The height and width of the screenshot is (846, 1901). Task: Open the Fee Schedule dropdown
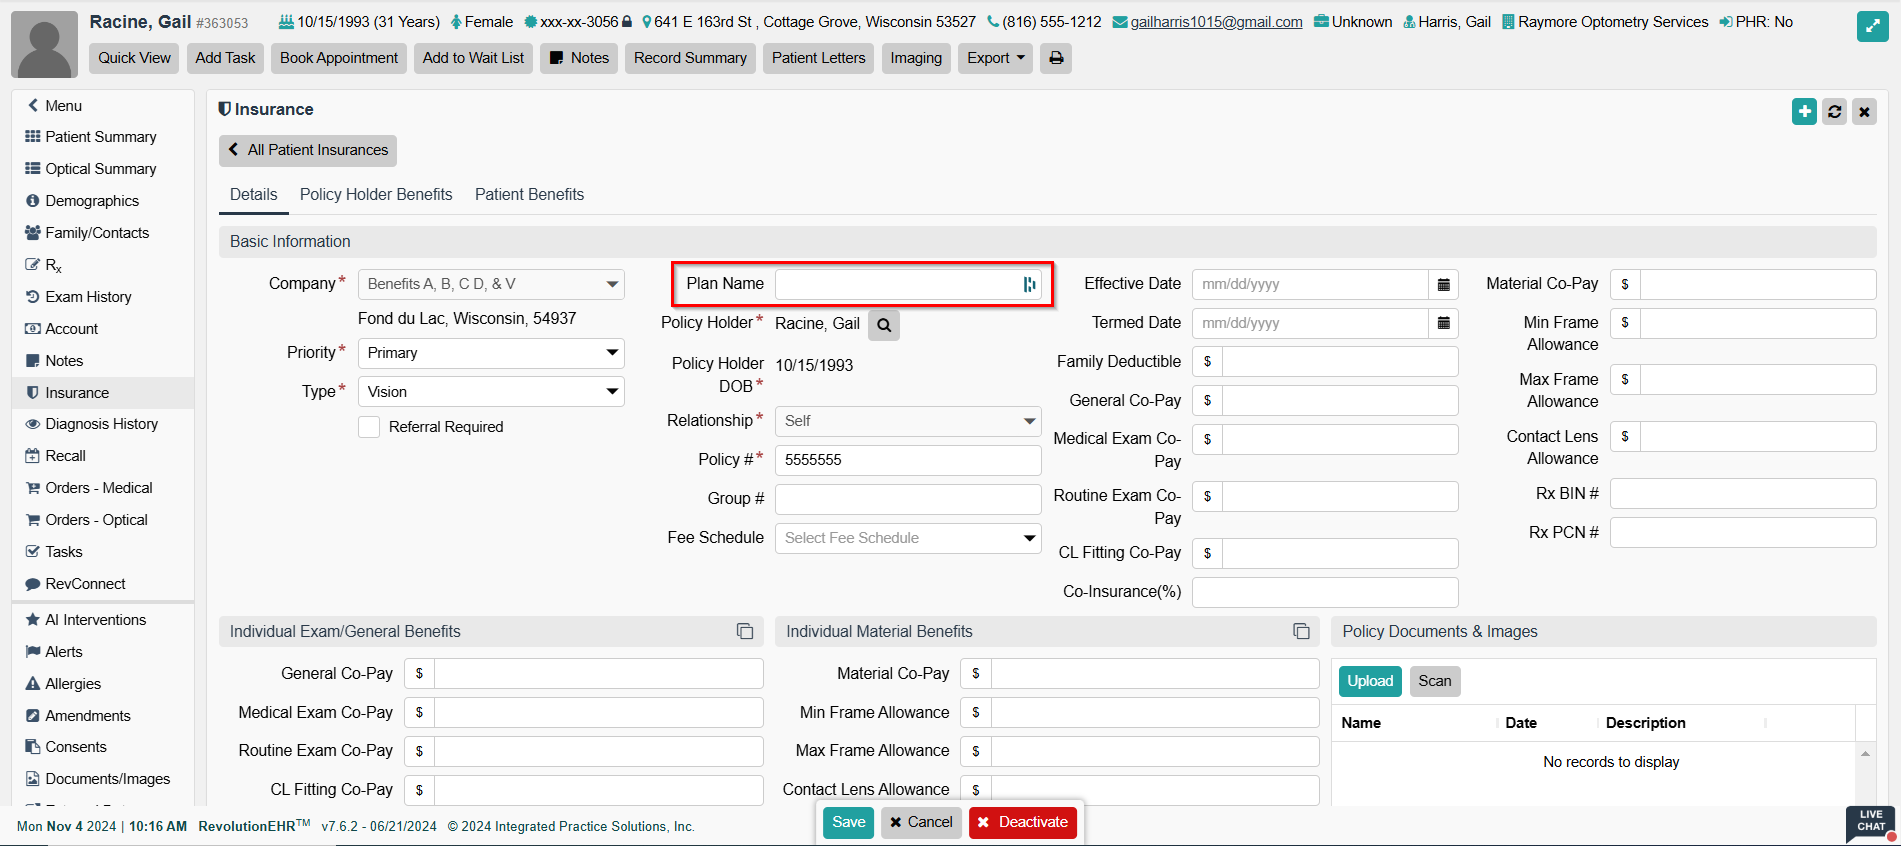[x=907, y=538]
